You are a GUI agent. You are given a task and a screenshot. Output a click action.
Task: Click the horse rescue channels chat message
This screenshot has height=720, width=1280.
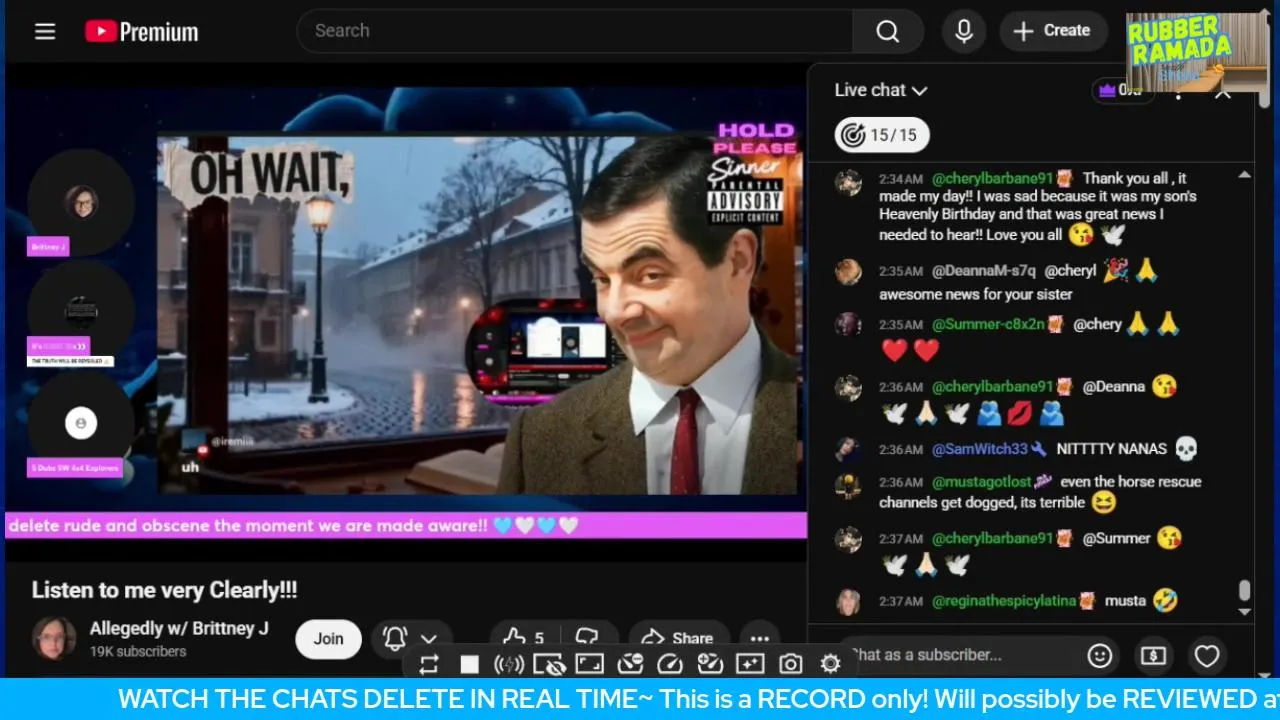(1040, 492)
